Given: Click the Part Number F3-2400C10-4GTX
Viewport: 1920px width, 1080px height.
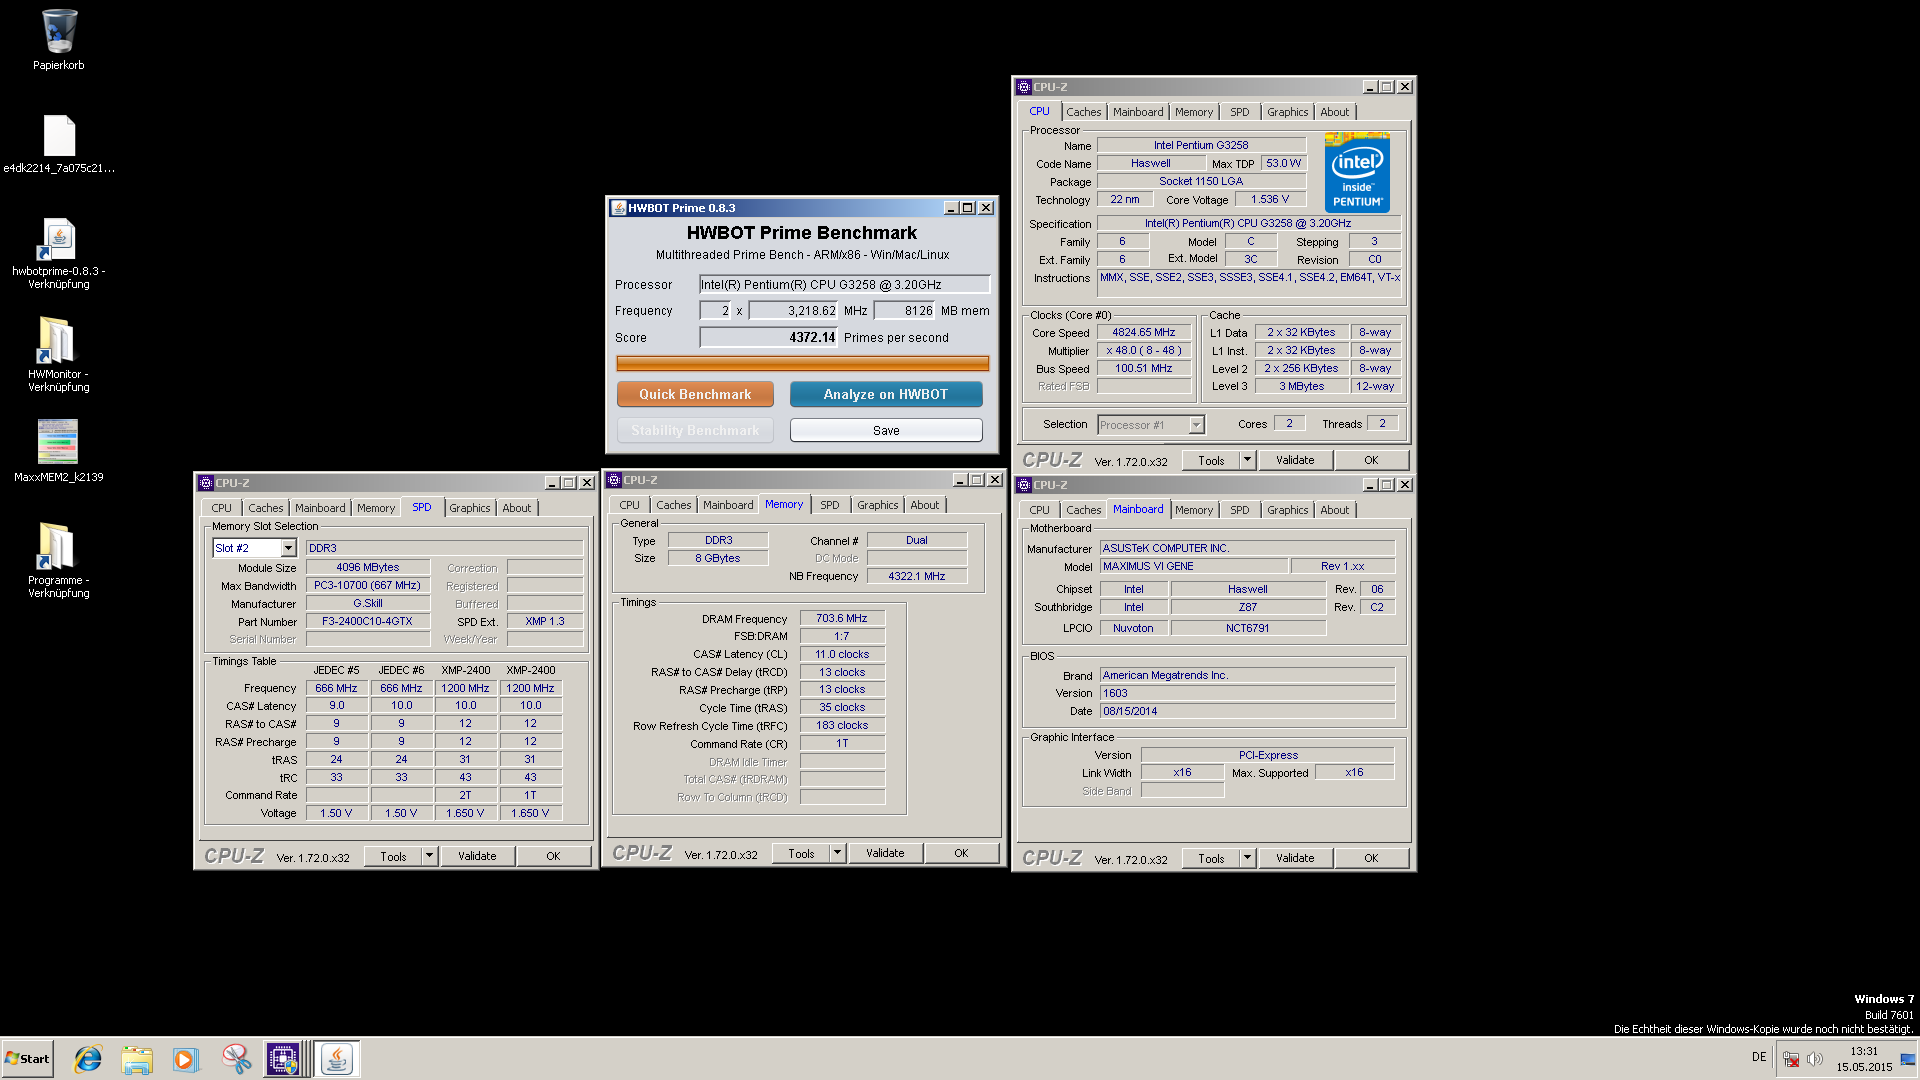Looking at the screenshot, I should (367, 621).
